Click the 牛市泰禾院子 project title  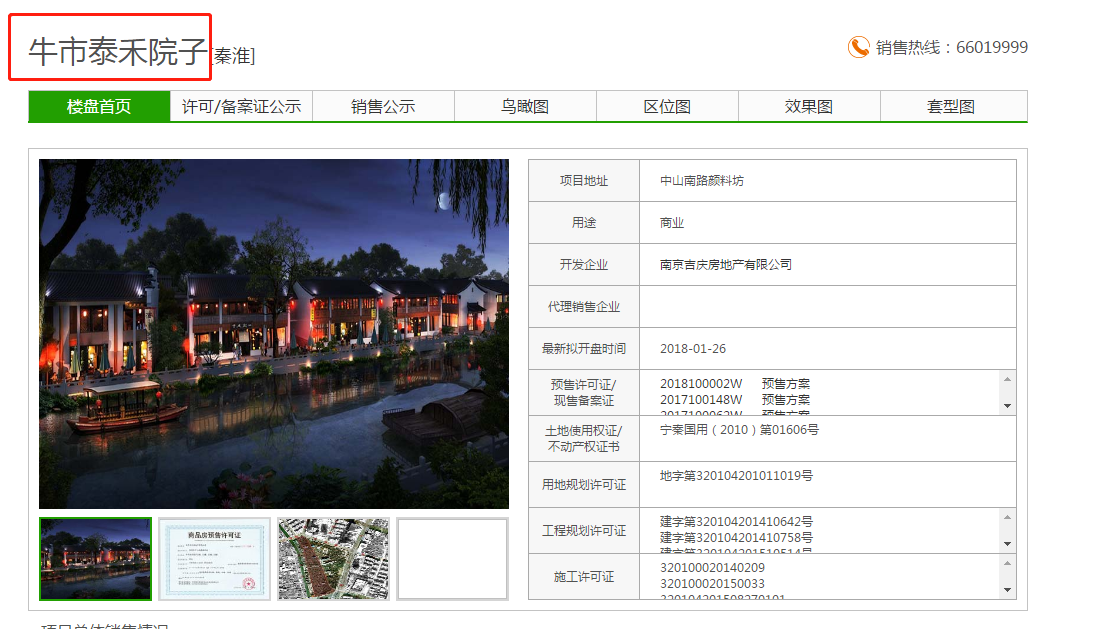(118, 52)
